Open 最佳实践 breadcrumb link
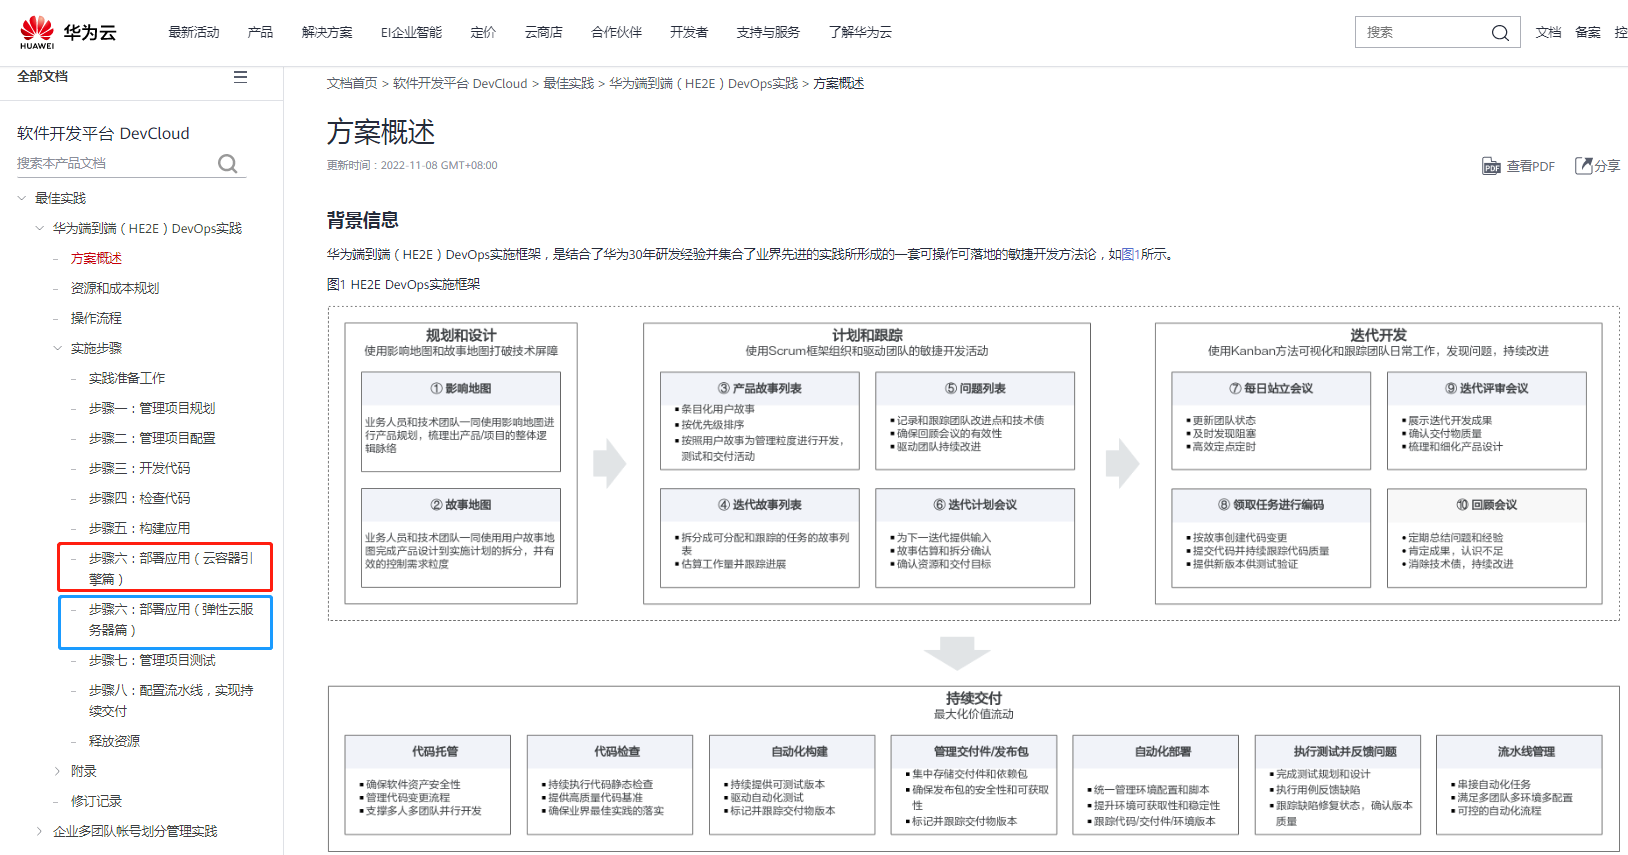1628x855 pixels. (568, 83)
